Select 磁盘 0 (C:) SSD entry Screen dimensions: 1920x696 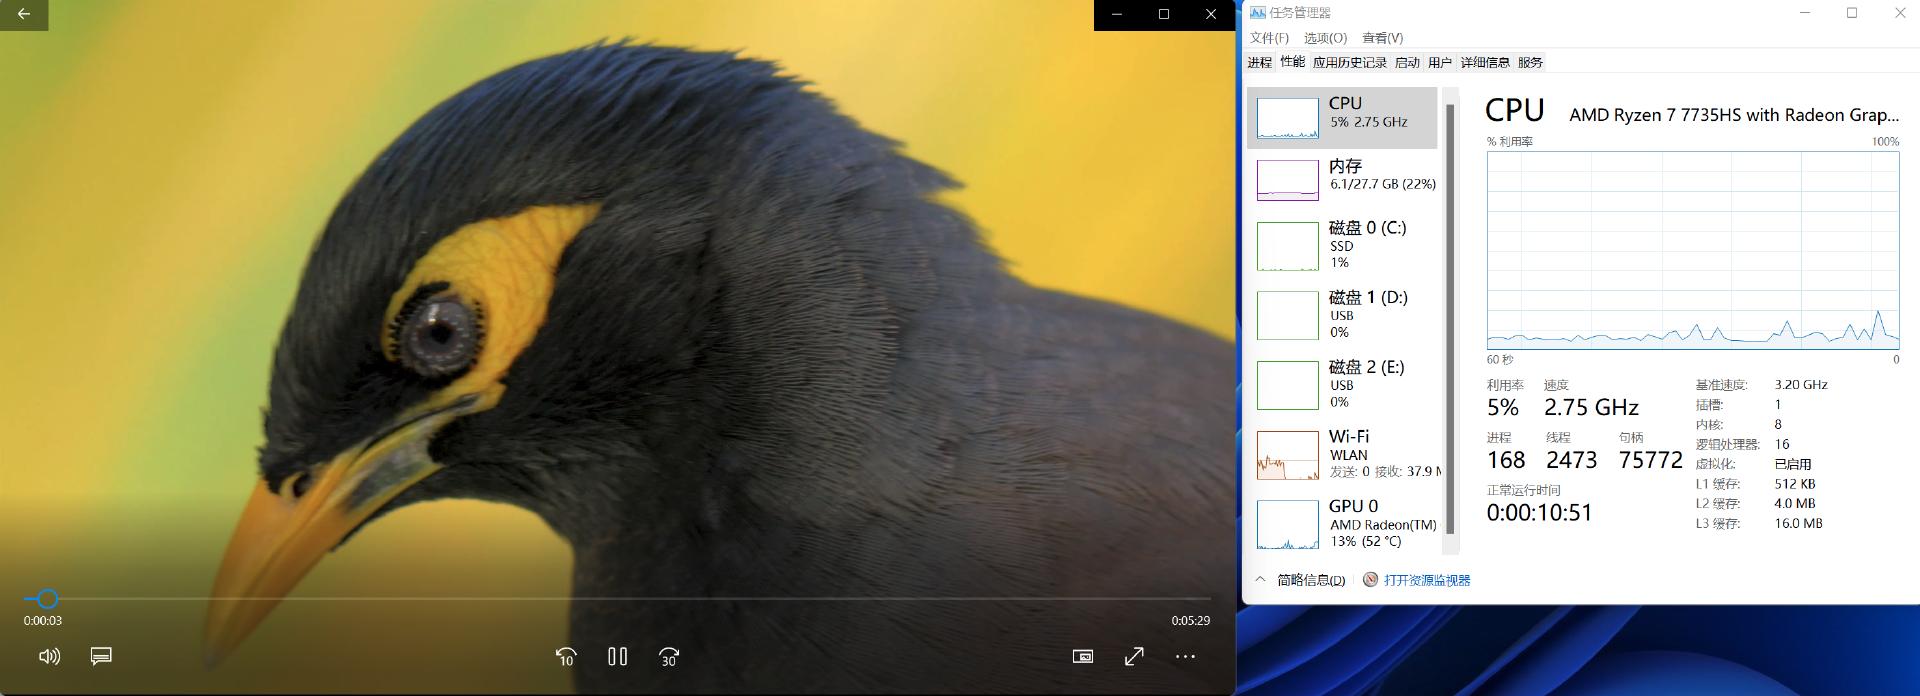[x=1342, y=246]
